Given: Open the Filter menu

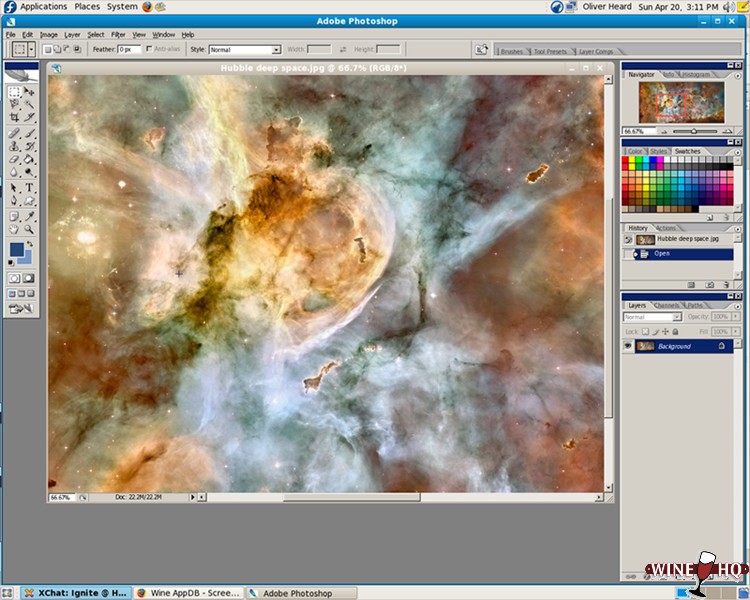Looking at the screenshot, I should (118, 34).
